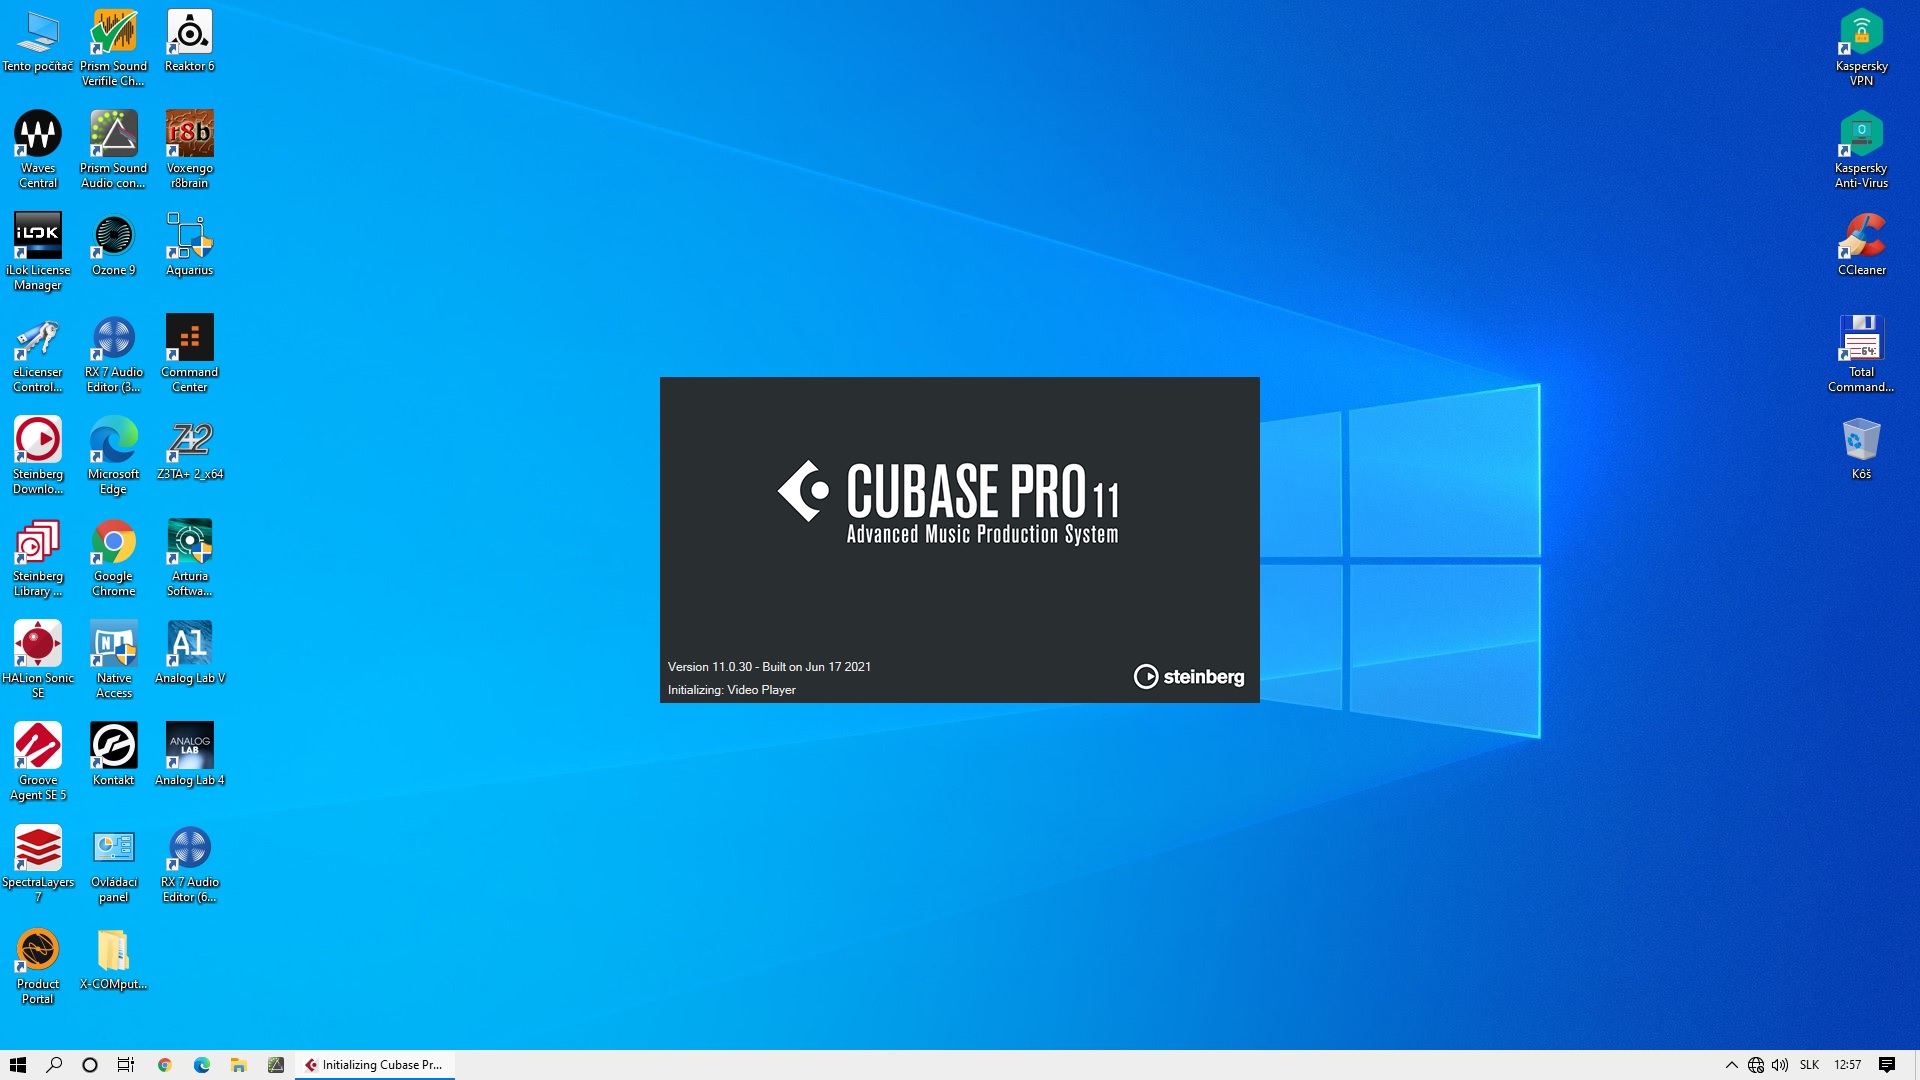Open Command Center desktop icon
The height and width of the screenshot is (1080, 1920).
(x=190, y=354)
